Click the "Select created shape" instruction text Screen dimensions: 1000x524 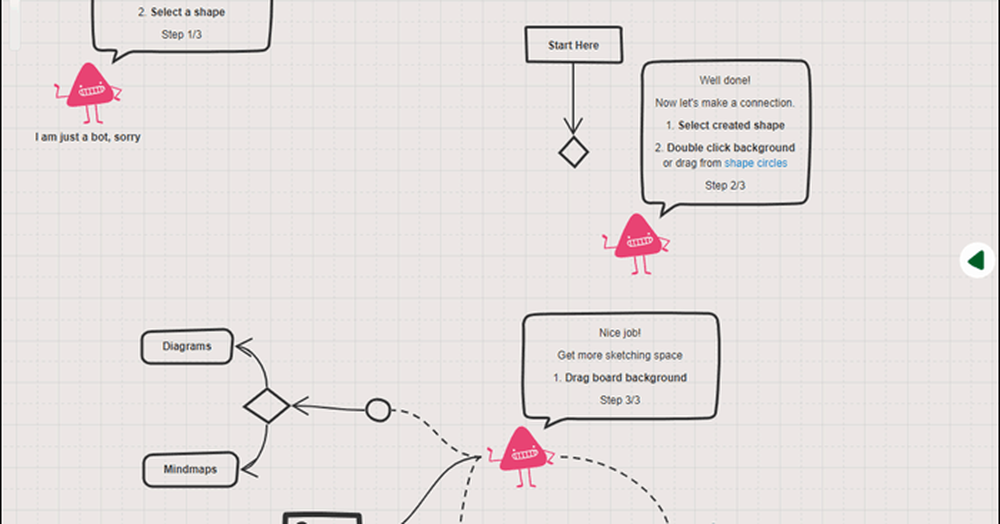731,126
